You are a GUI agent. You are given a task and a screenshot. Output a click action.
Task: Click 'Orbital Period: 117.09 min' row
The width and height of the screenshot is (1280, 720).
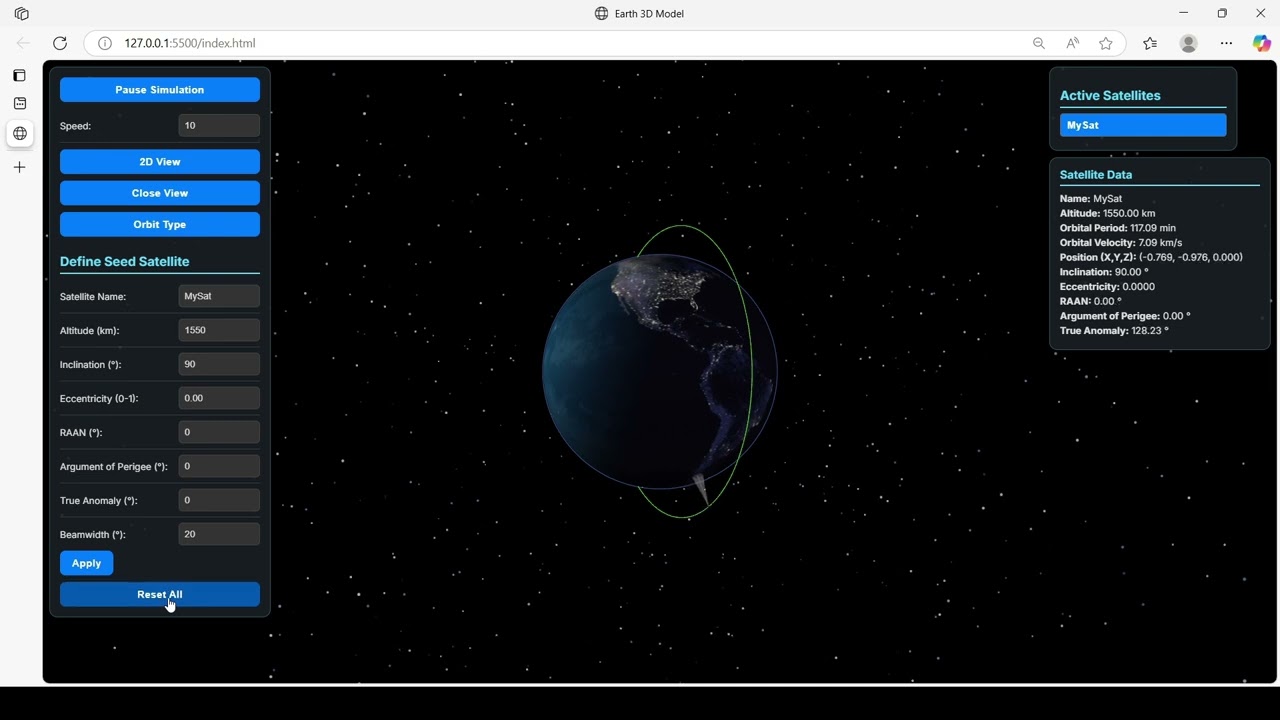tap(1118, 228)
